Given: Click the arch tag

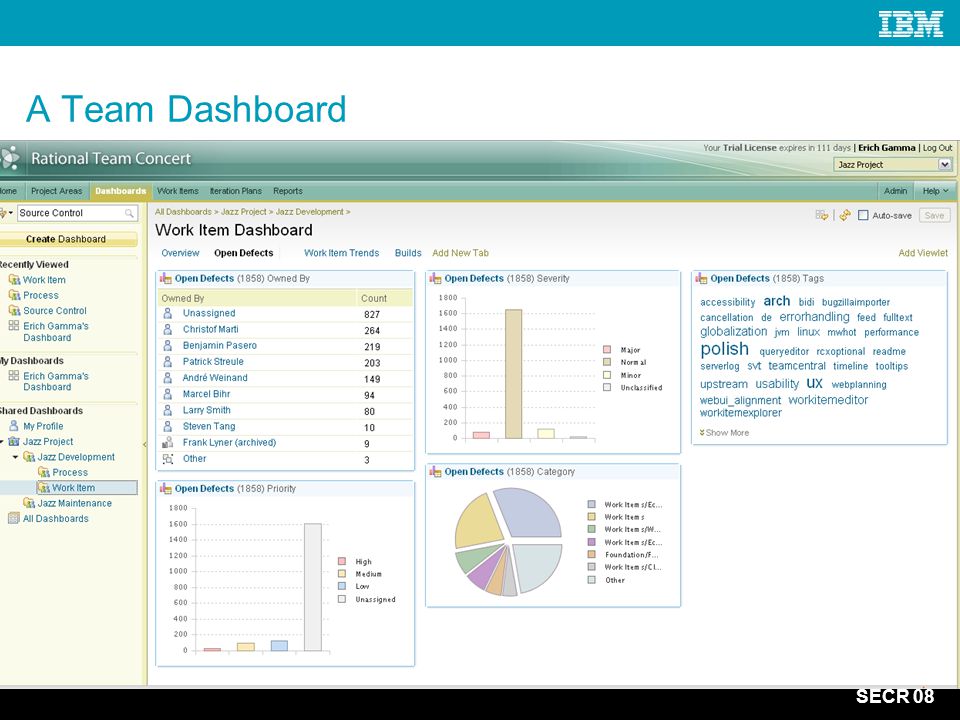Looking at the screenshot, I should (776, 301).
